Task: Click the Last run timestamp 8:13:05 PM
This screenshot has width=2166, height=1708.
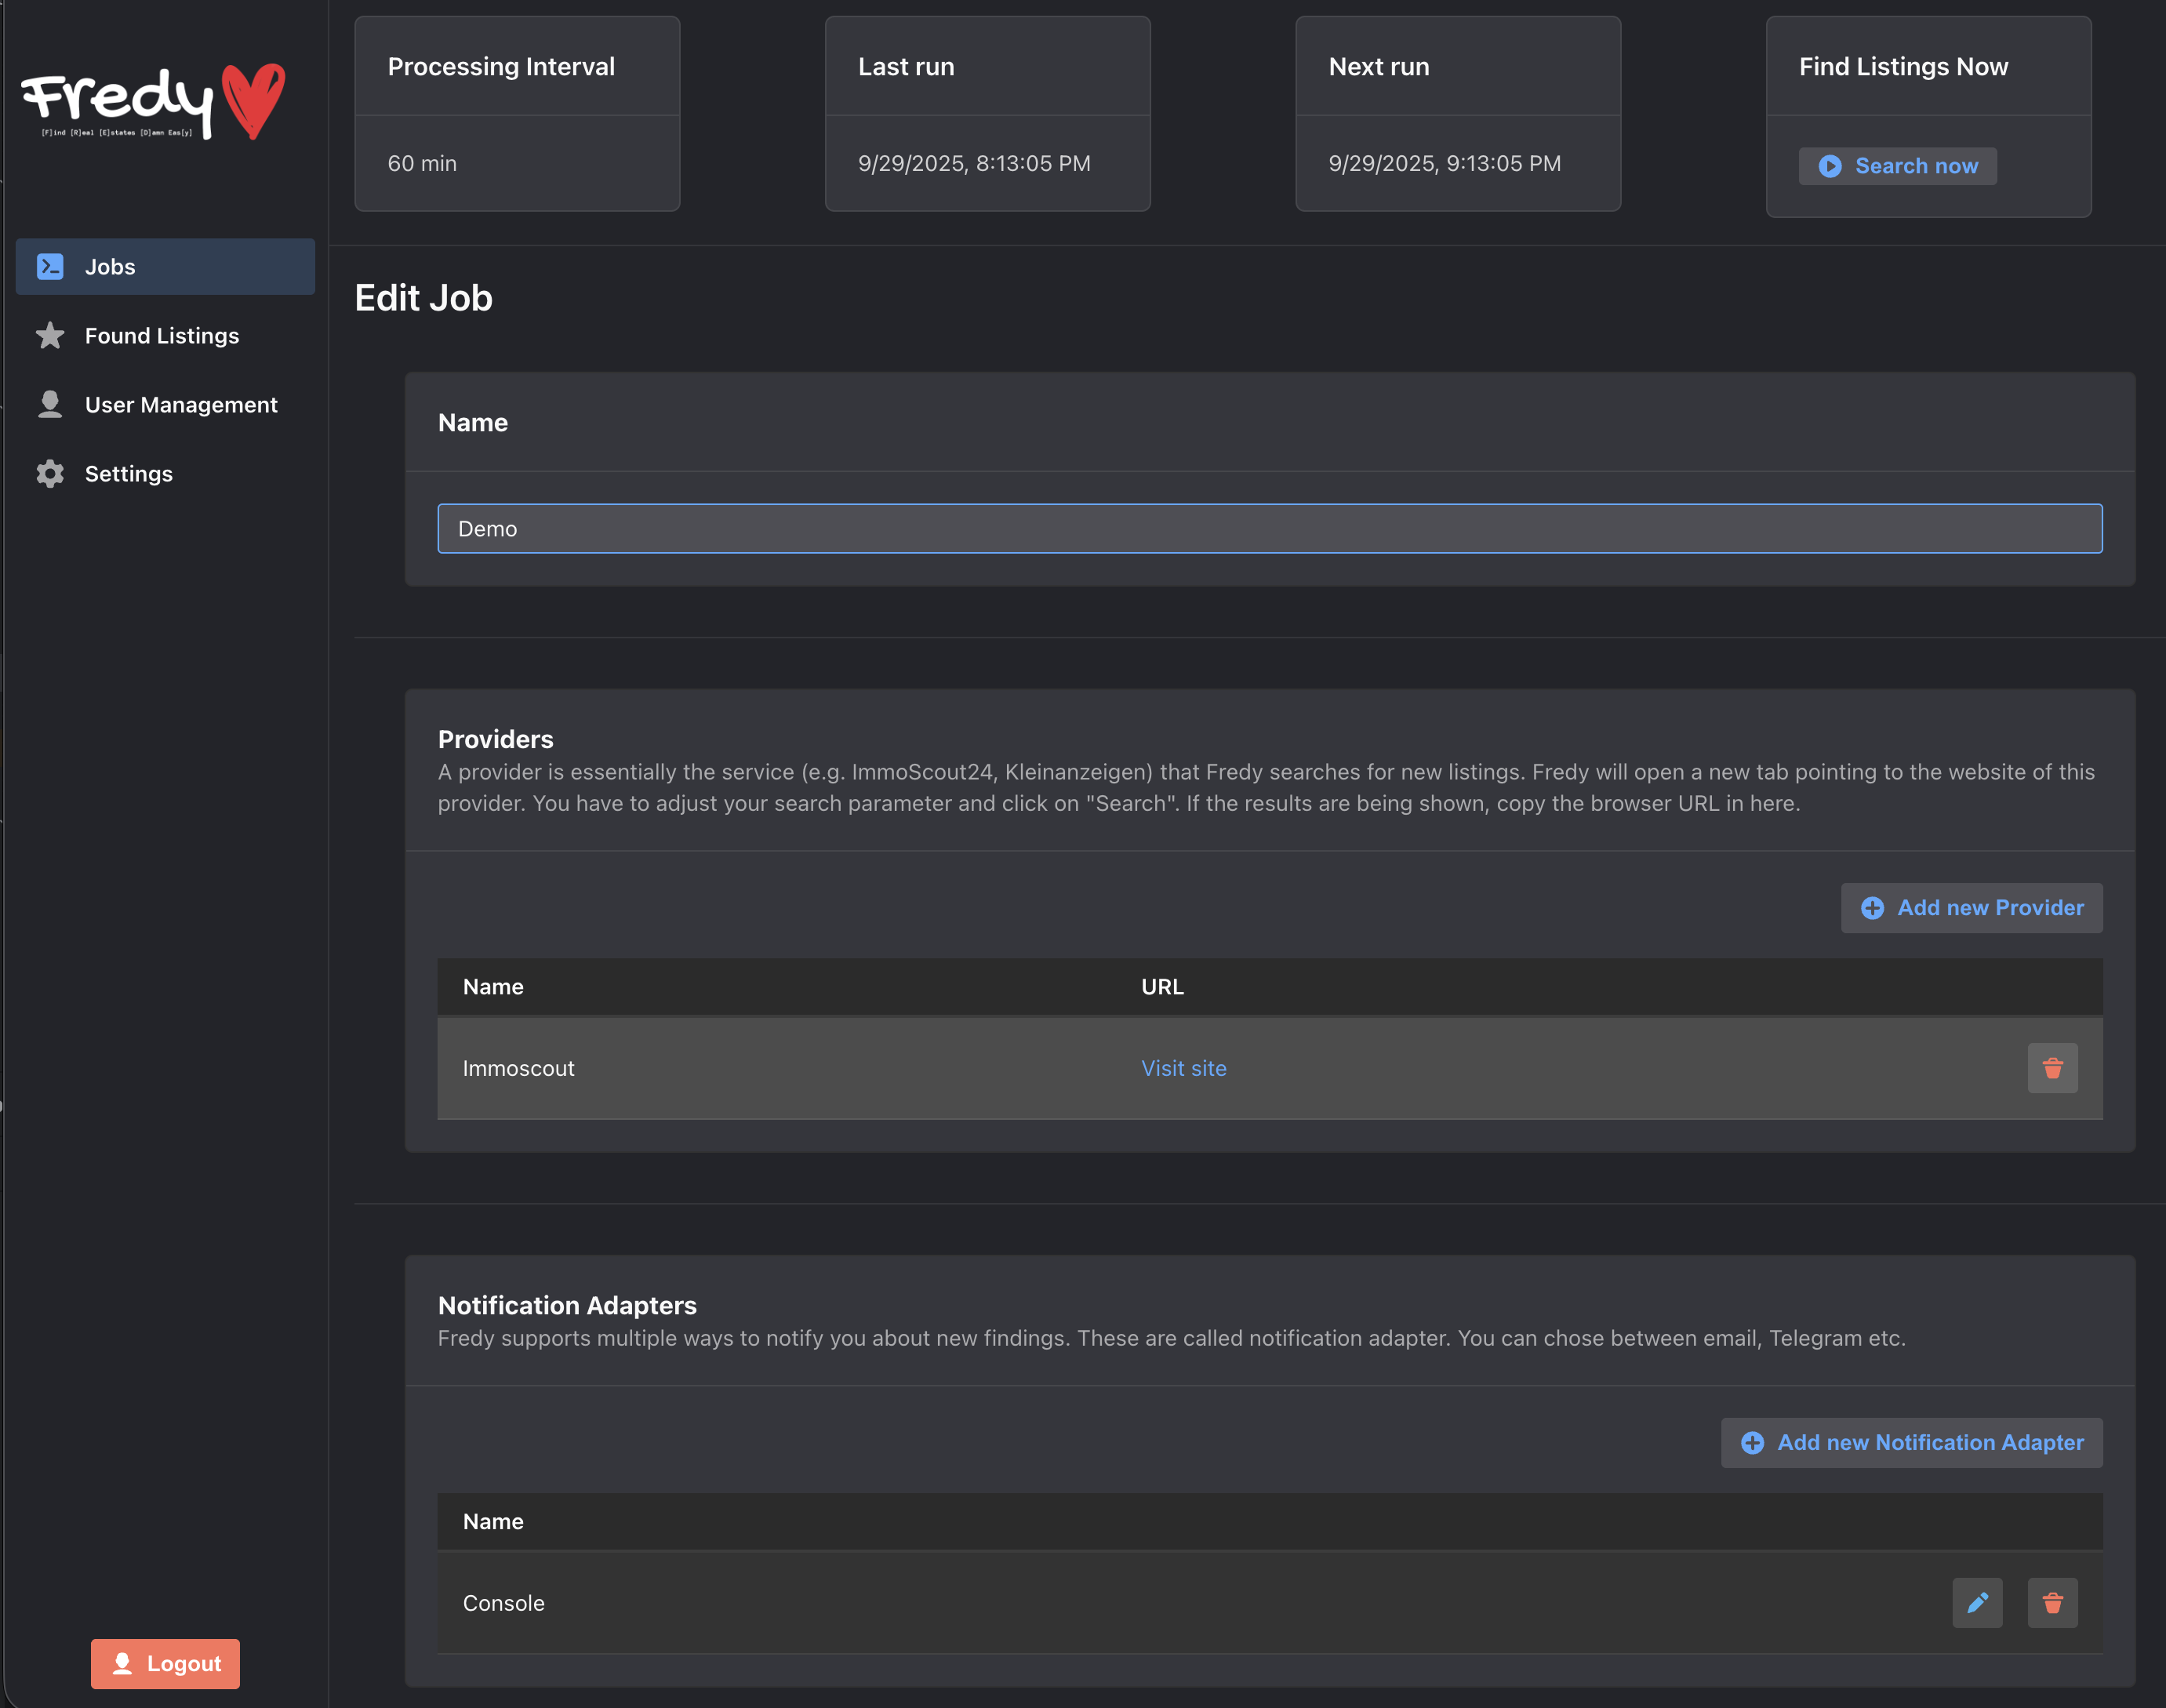Action: 974,164
